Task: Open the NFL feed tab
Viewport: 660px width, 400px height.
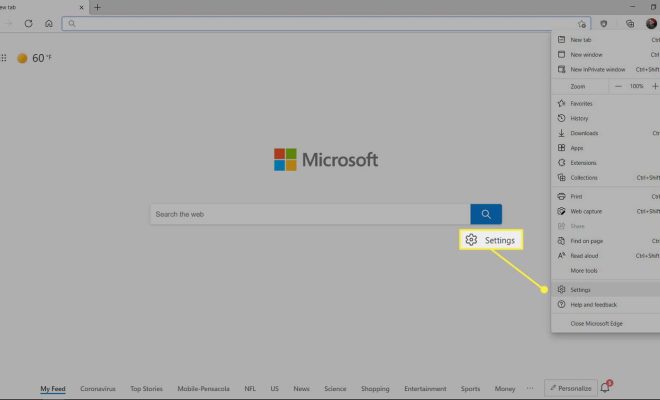Action: tap(250, 389)
